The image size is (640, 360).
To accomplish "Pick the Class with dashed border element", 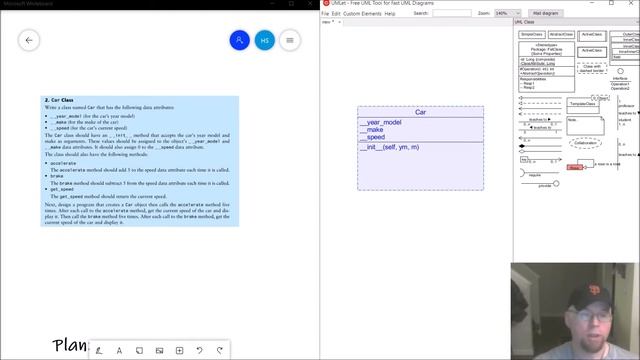I will point(592,69).
